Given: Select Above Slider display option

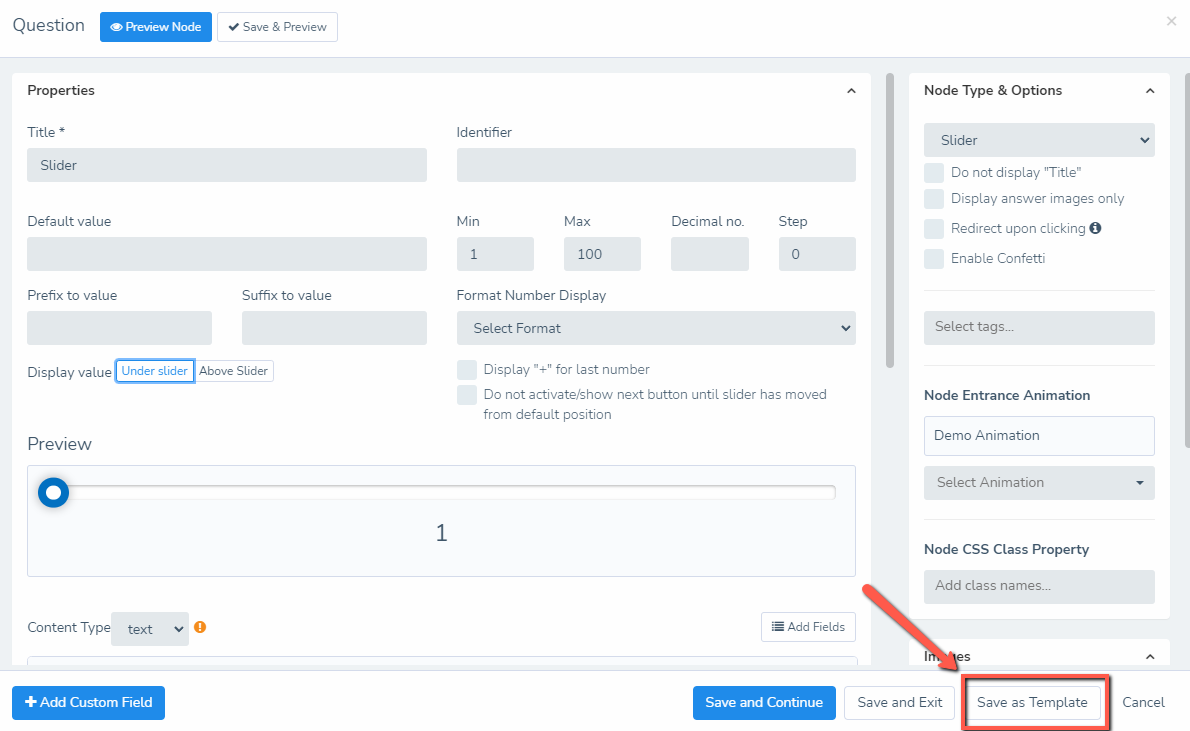Looking at the screenshot, I should [234, 371].
